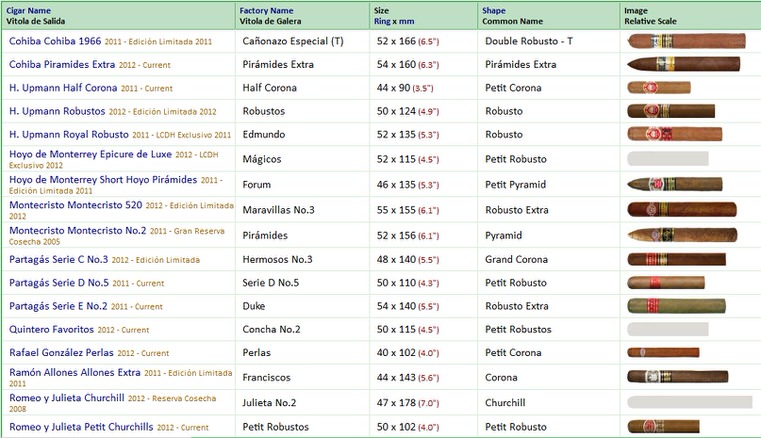The height and width of the screenshot is (438, 761).
Task: Sort by the Cigar Name column header
Action: [28, 11]
